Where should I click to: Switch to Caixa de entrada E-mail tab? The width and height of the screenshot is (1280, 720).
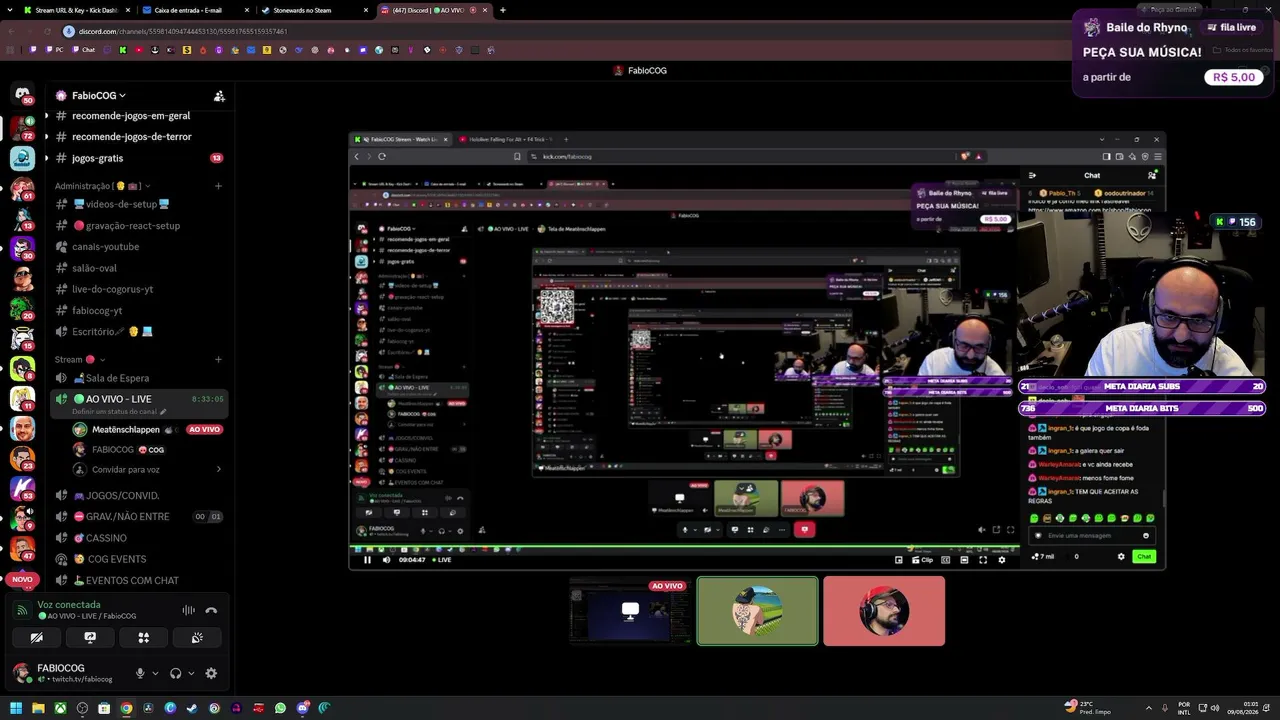point(194,10)
